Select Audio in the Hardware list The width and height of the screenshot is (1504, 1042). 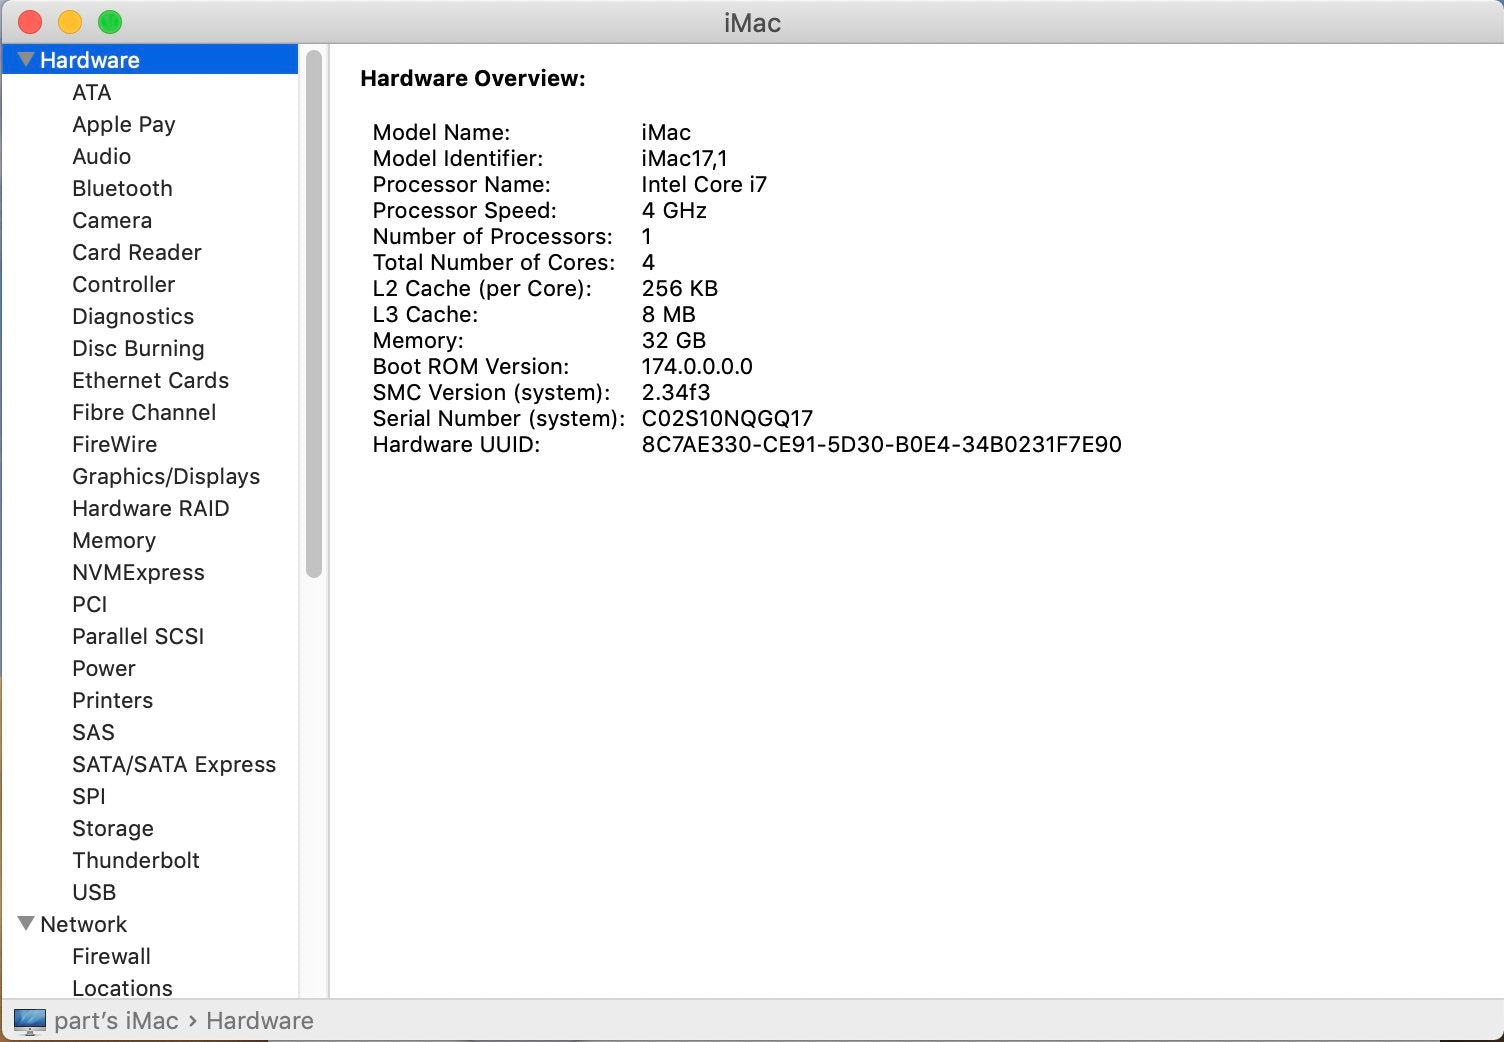pyautogui.click(x=101, y=156)
